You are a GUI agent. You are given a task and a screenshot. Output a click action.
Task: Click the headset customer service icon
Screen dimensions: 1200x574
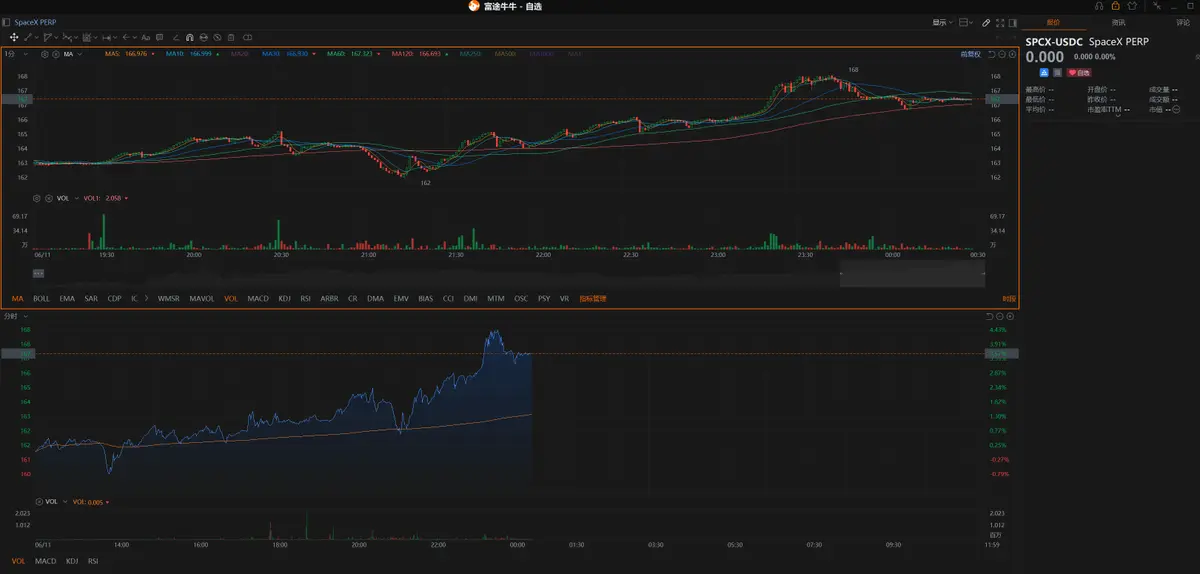coord(1099,6)
